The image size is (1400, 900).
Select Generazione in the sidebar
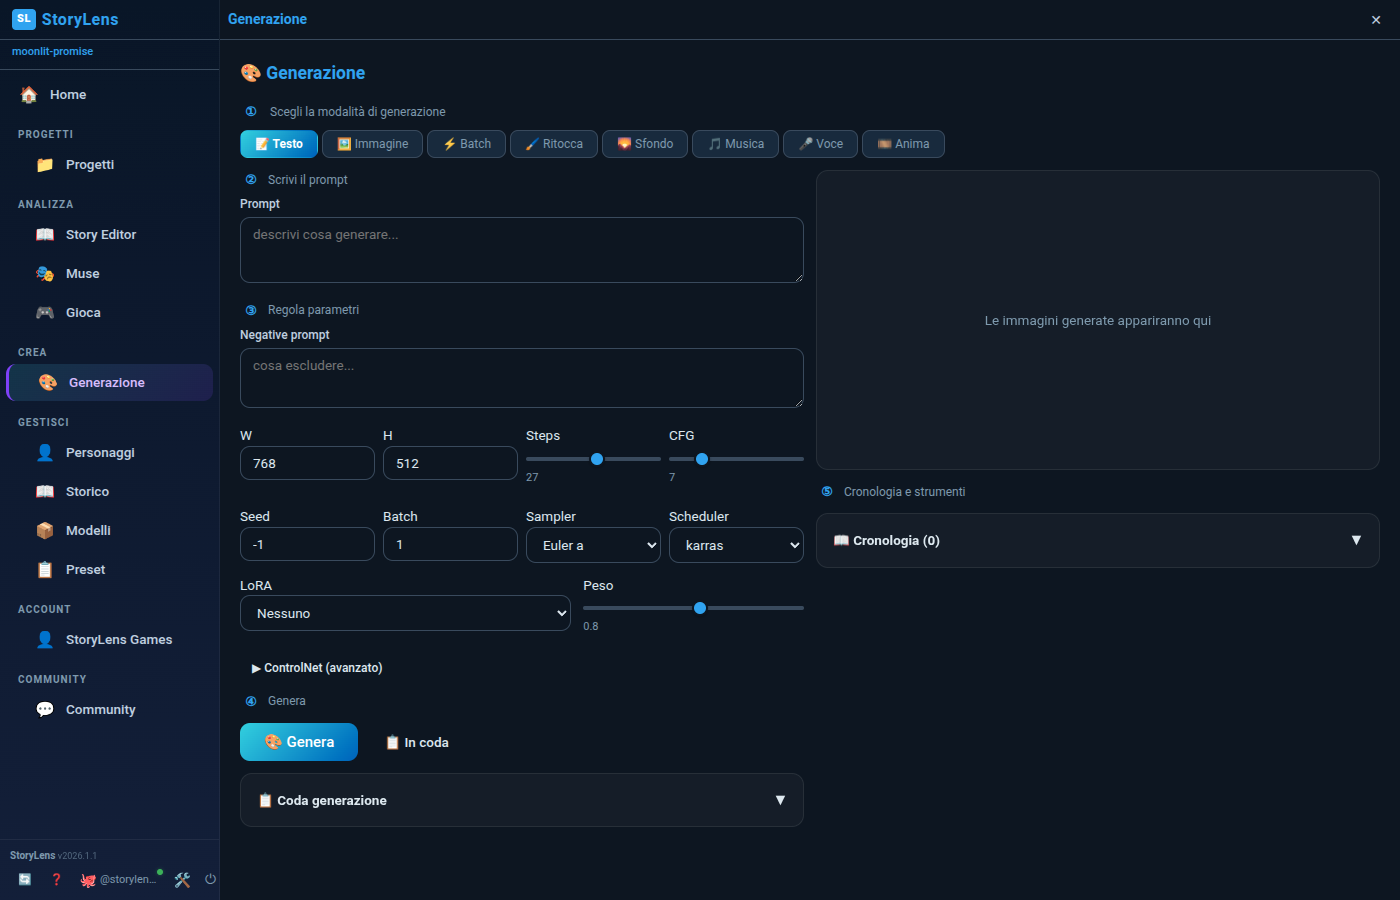point(109,383)
